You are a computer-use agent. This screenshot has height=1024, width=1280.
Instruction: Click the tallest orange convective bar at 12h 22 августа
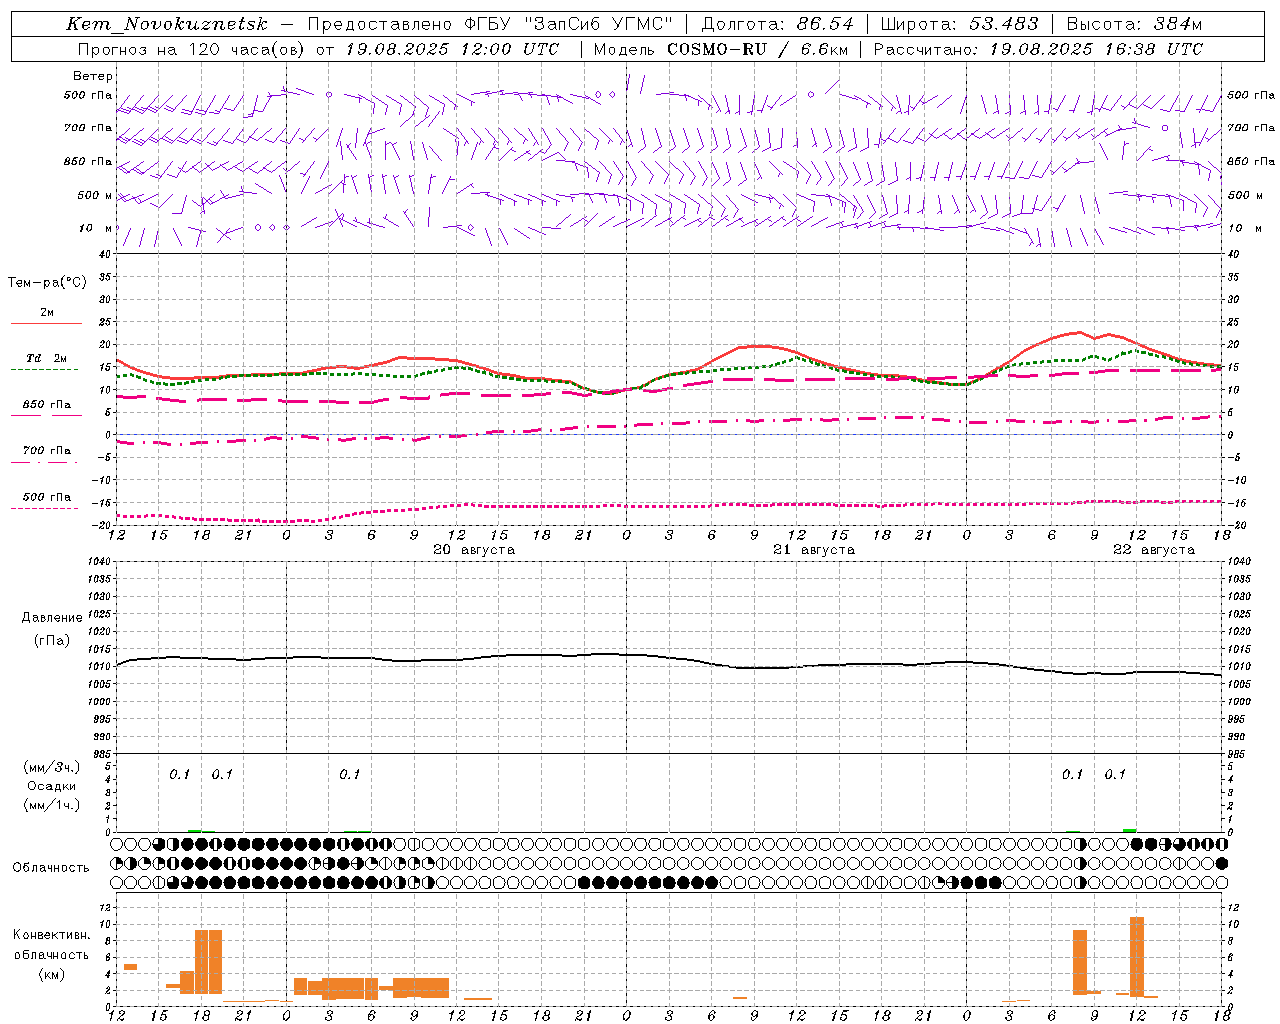[1137, 955]
